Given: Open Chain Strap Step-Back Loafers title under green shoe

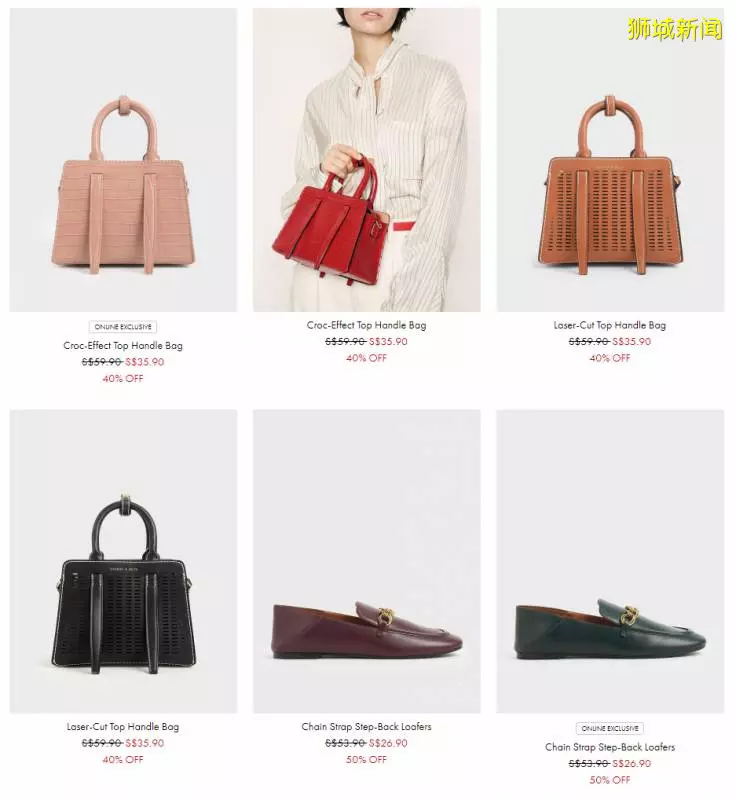Looking at the screenshot, I should (x=610, y=747).
